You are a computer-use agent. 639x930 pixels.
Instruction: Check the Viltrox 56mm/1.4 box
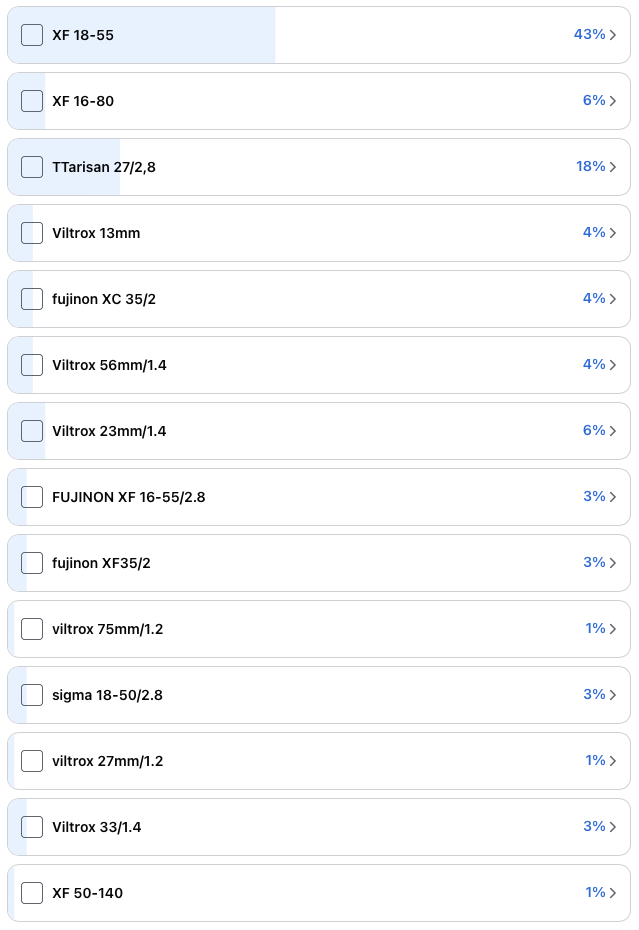click(32, 365)
